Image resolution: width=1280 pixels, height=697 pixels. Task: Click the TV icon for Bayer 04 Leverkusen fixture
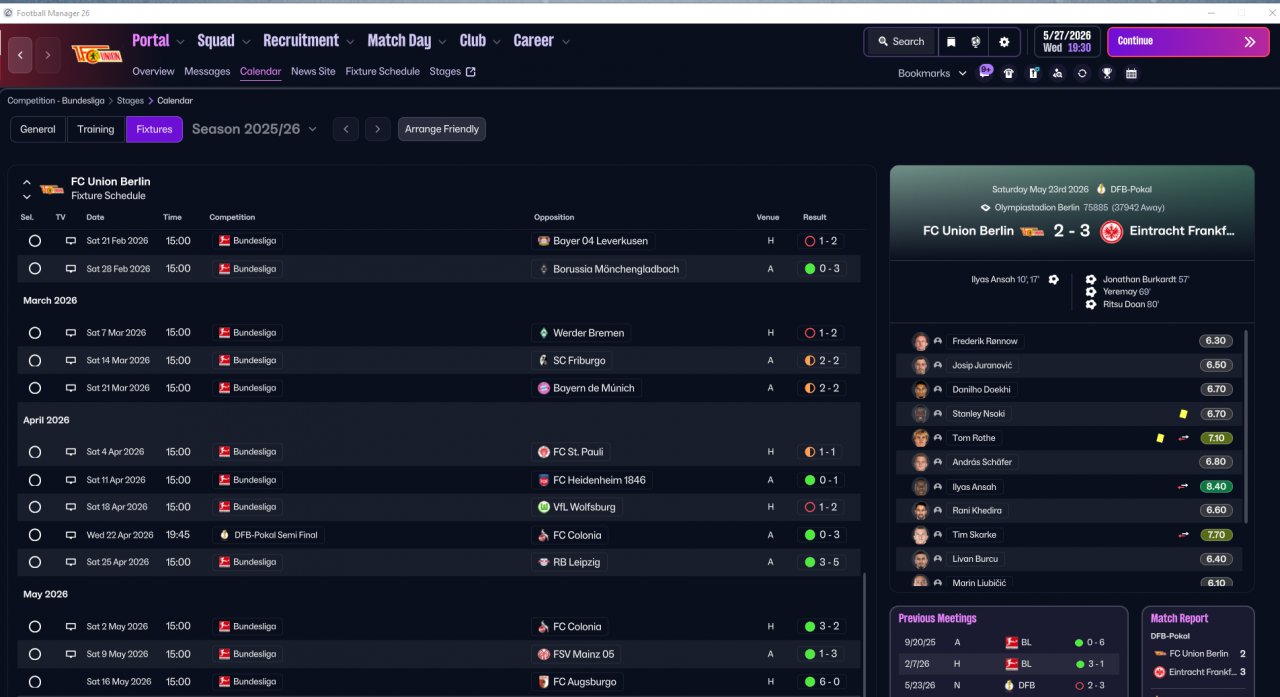[x=71, y=241]
